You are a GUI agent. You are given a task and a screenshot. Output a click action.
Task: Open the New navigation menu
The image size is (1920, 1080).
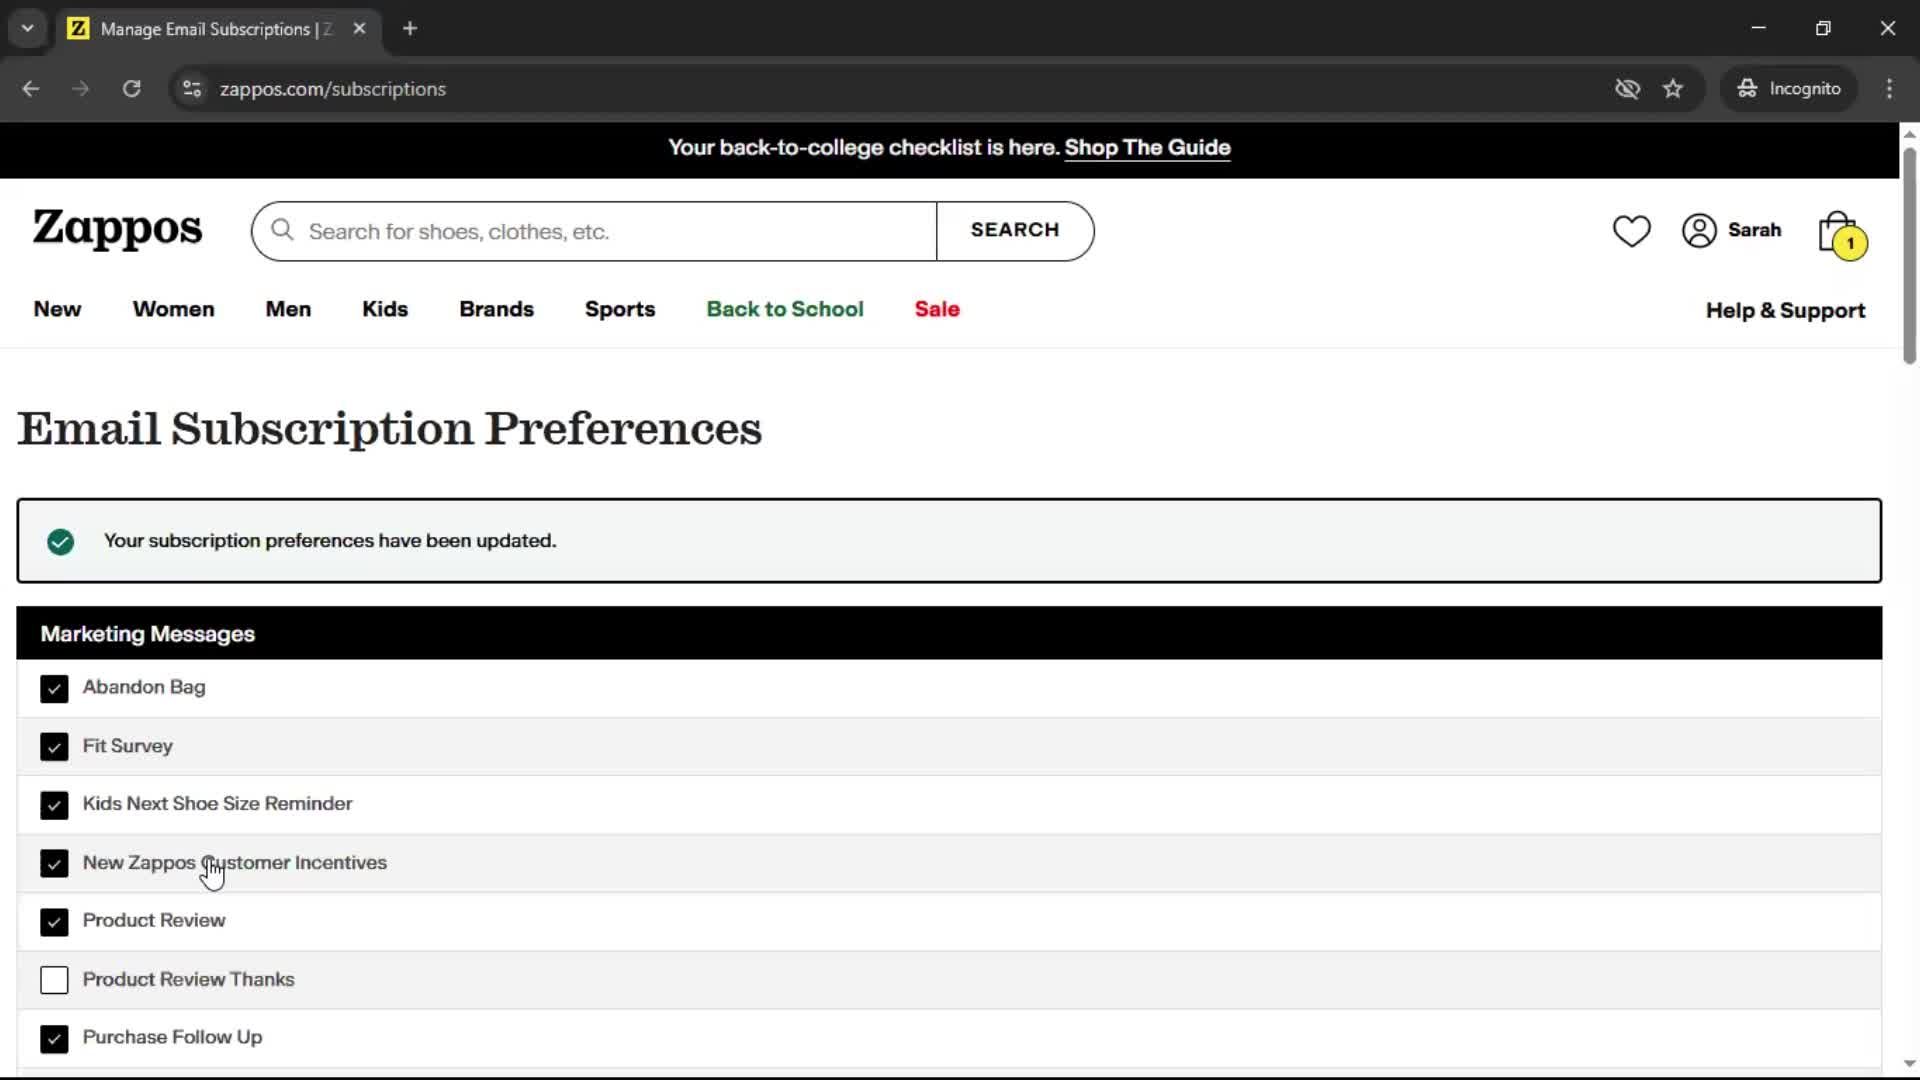57,310
